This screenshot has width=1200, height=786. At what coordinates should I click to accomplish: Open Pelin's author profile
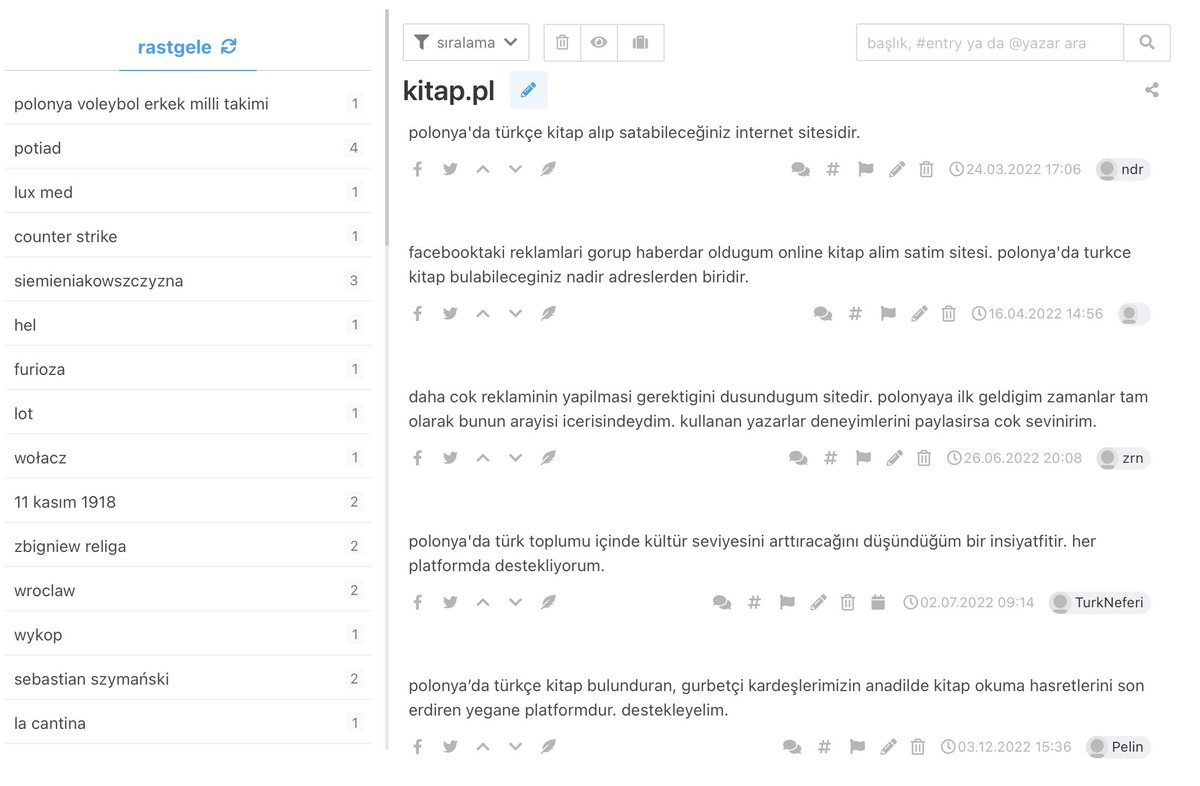coord(1118,747)
